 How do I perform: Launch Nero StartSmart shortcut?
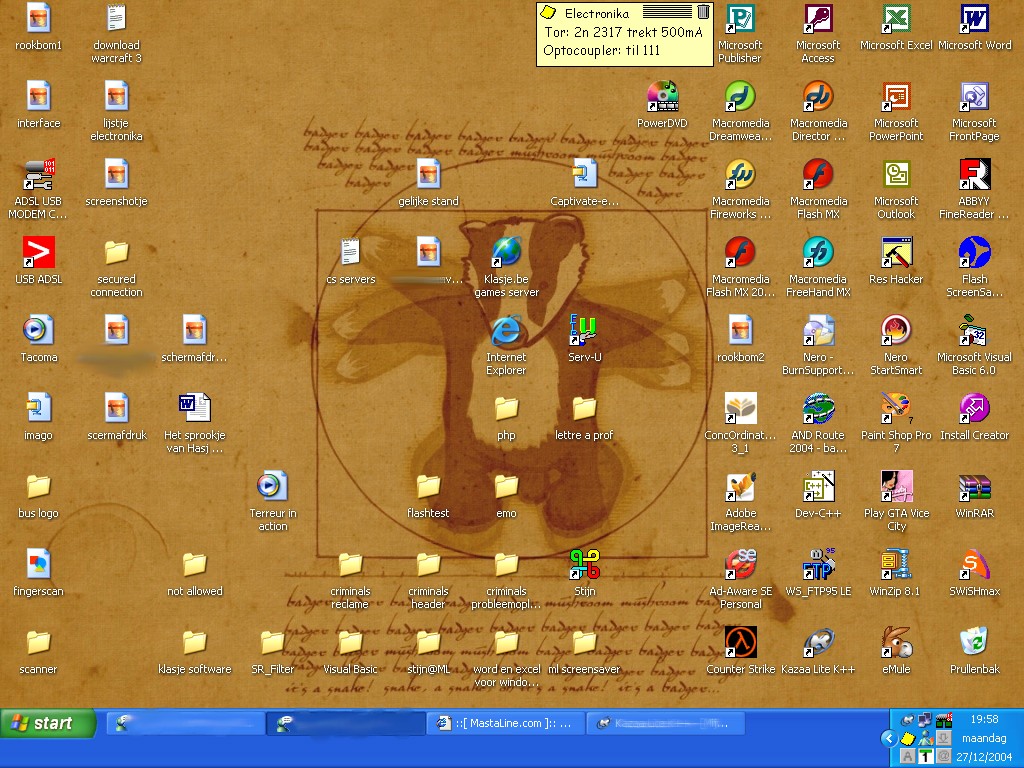(896, 331)
